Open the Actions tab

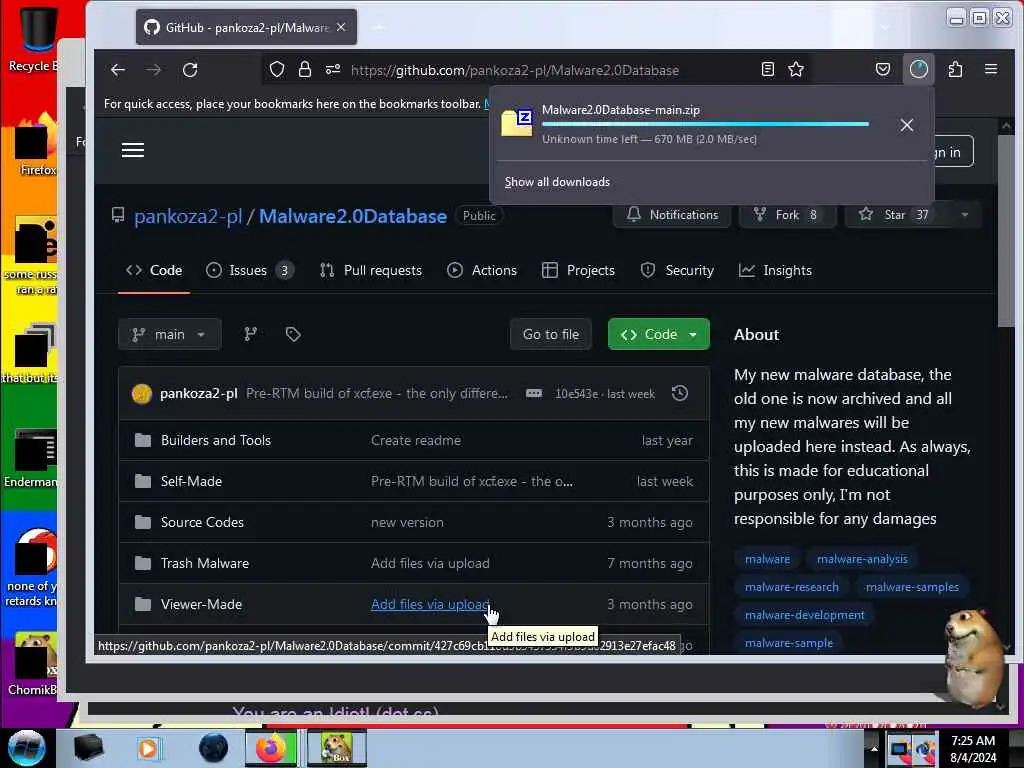(482, 270)
